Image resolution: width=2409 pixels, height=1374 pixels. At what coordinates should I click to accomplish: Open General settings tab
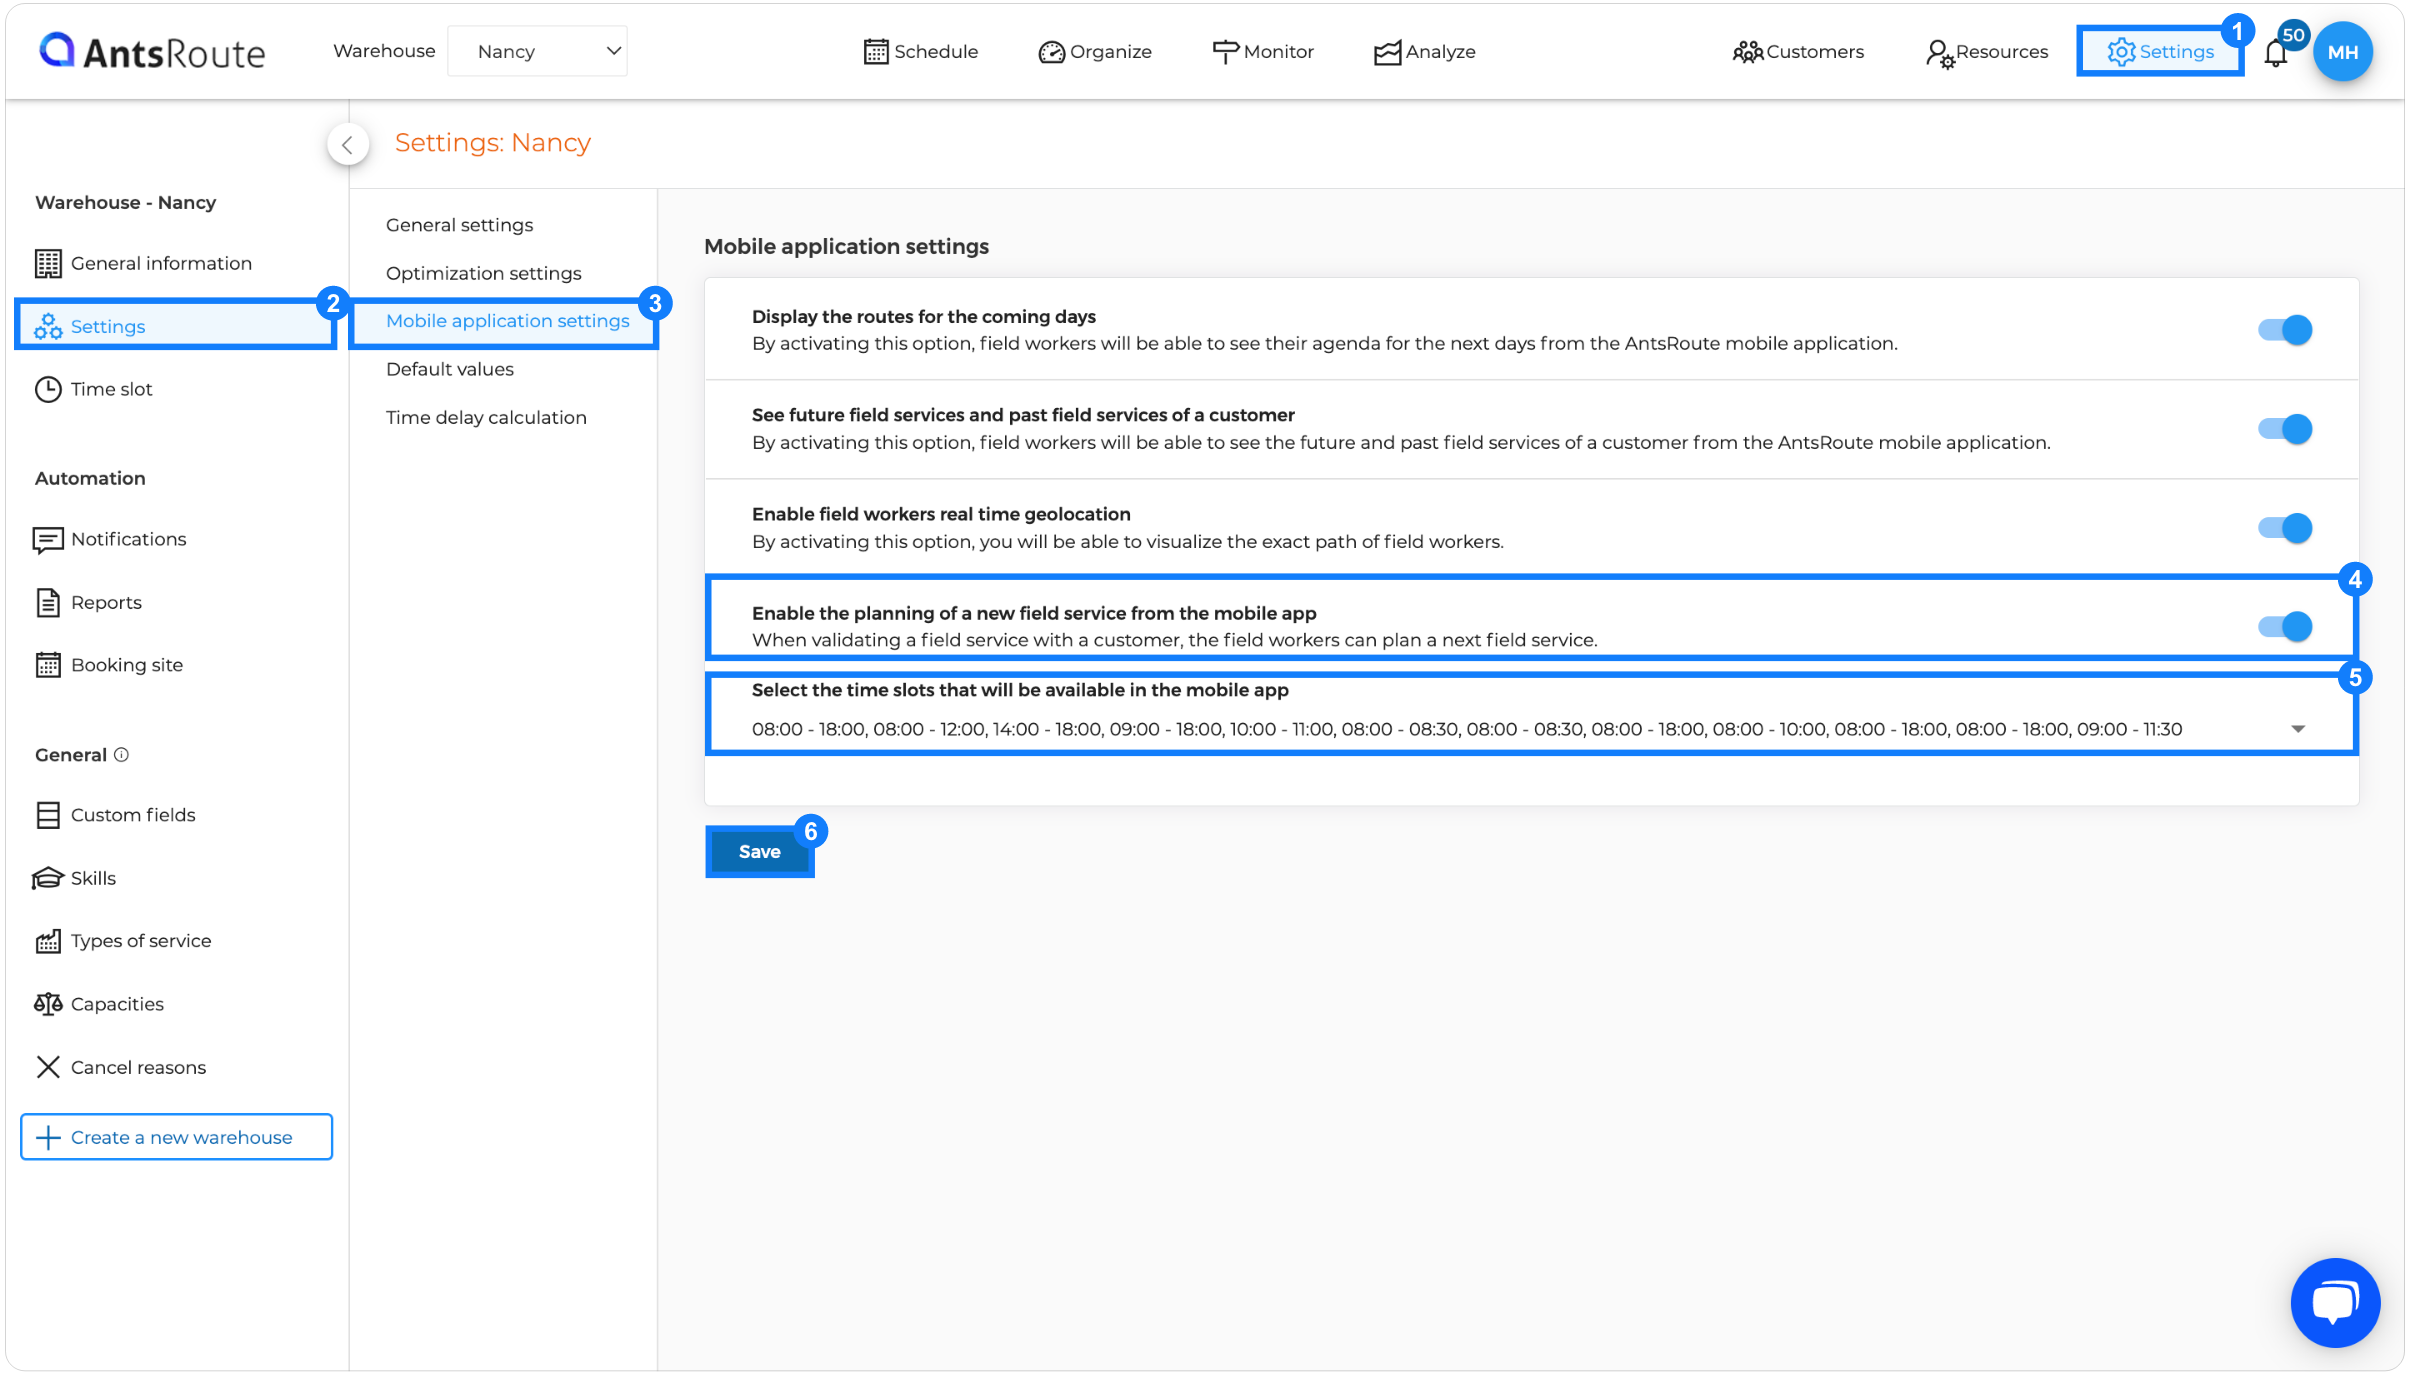460,225
